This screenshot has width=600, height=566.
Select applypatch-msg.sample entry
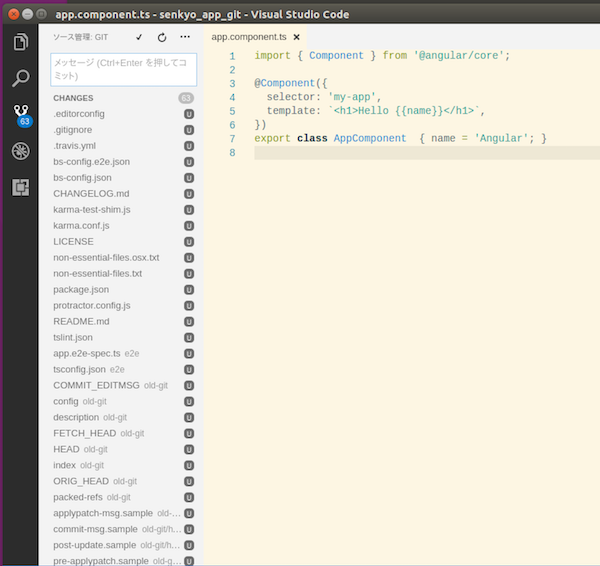[x=122, y=513]
